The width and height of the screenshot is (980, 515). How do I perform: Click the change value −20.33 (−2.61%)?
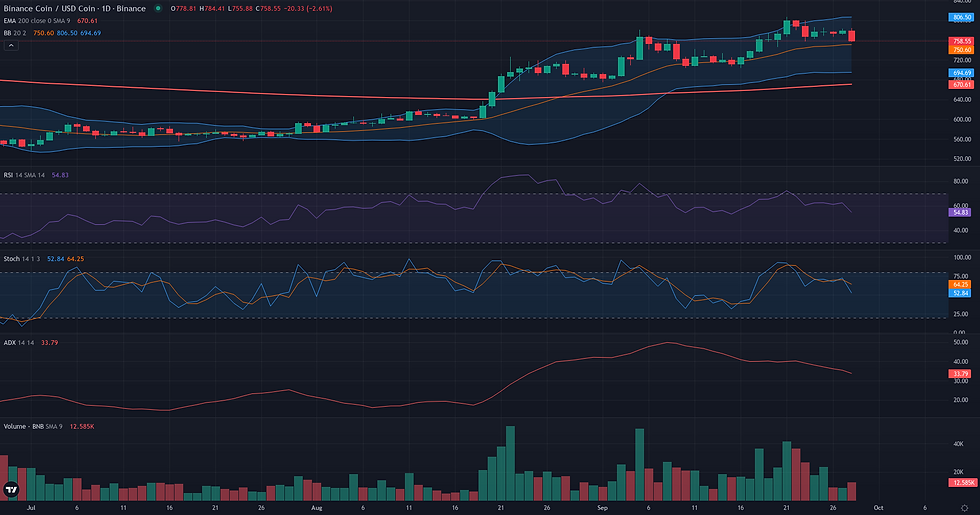308,9
